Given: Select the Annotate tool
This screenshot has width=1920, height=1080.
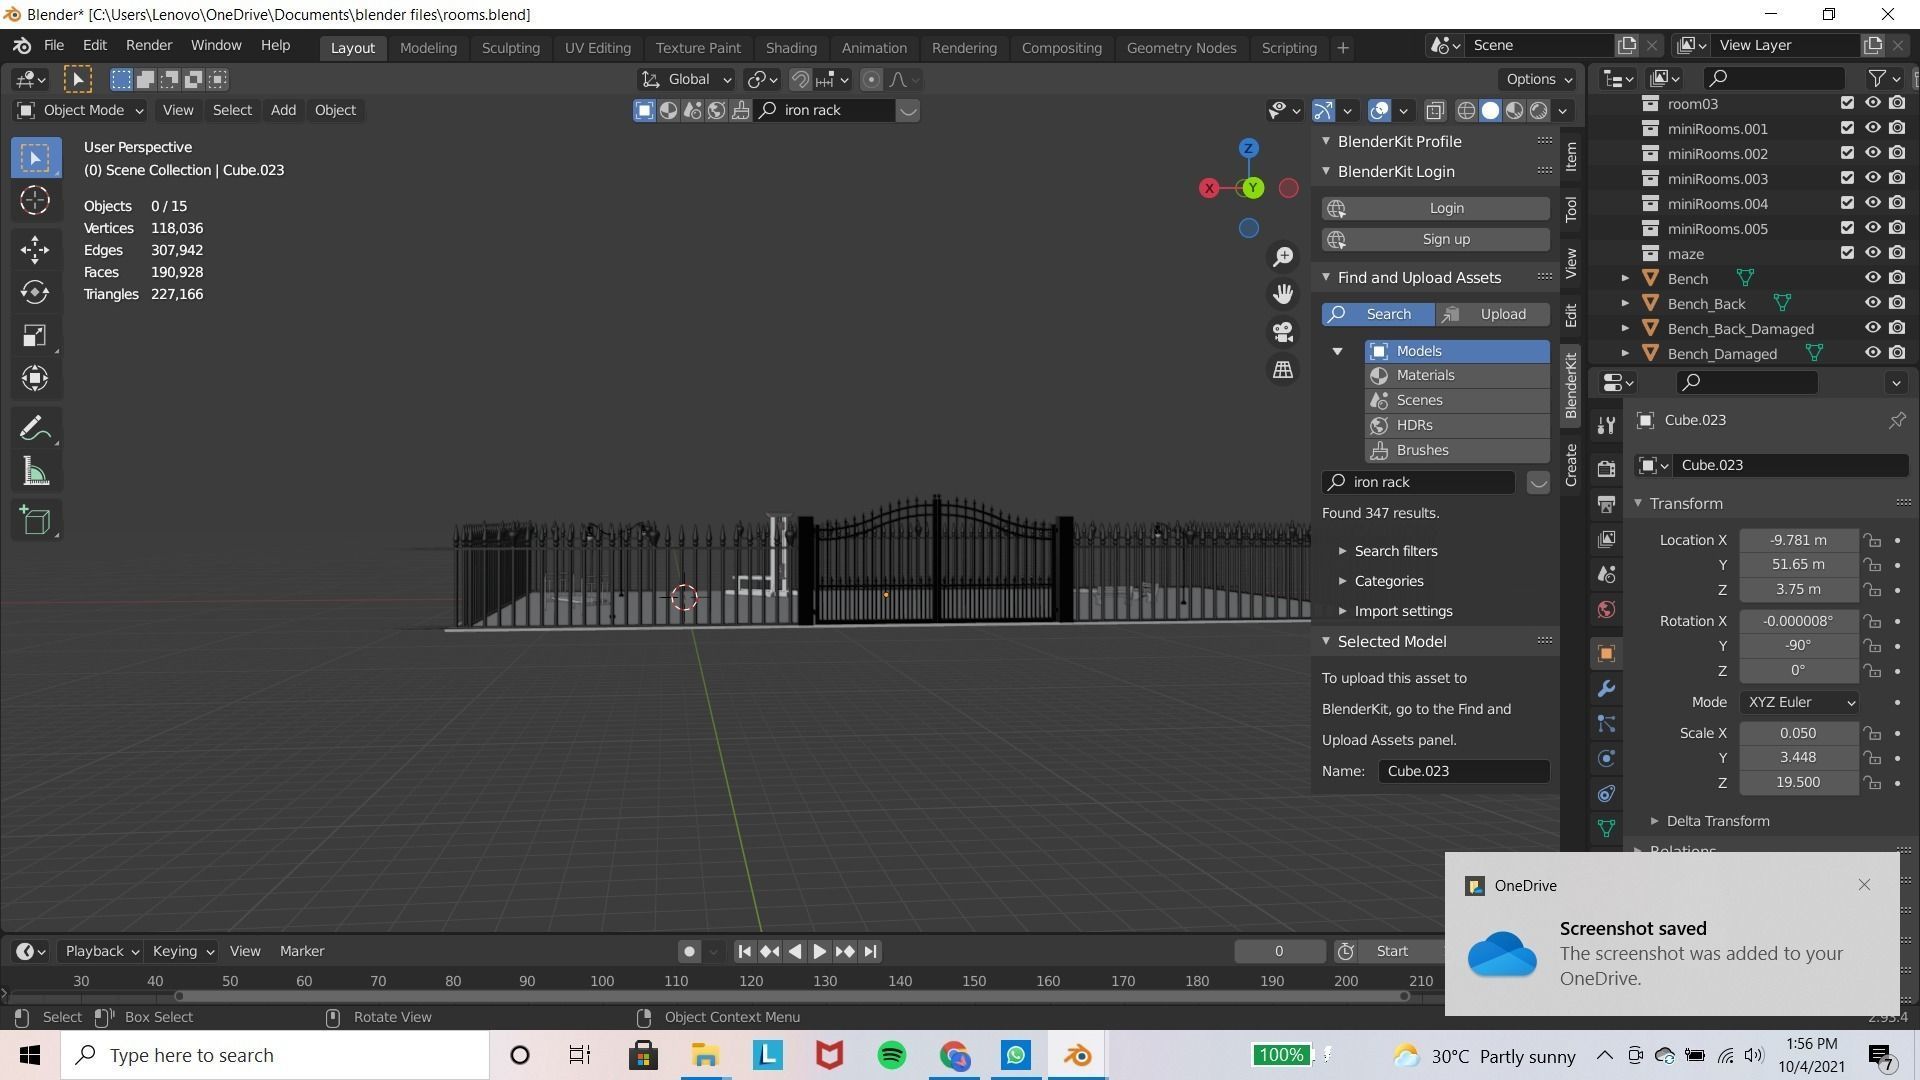Looking at the screenshot, I should (x=35, y=428).
